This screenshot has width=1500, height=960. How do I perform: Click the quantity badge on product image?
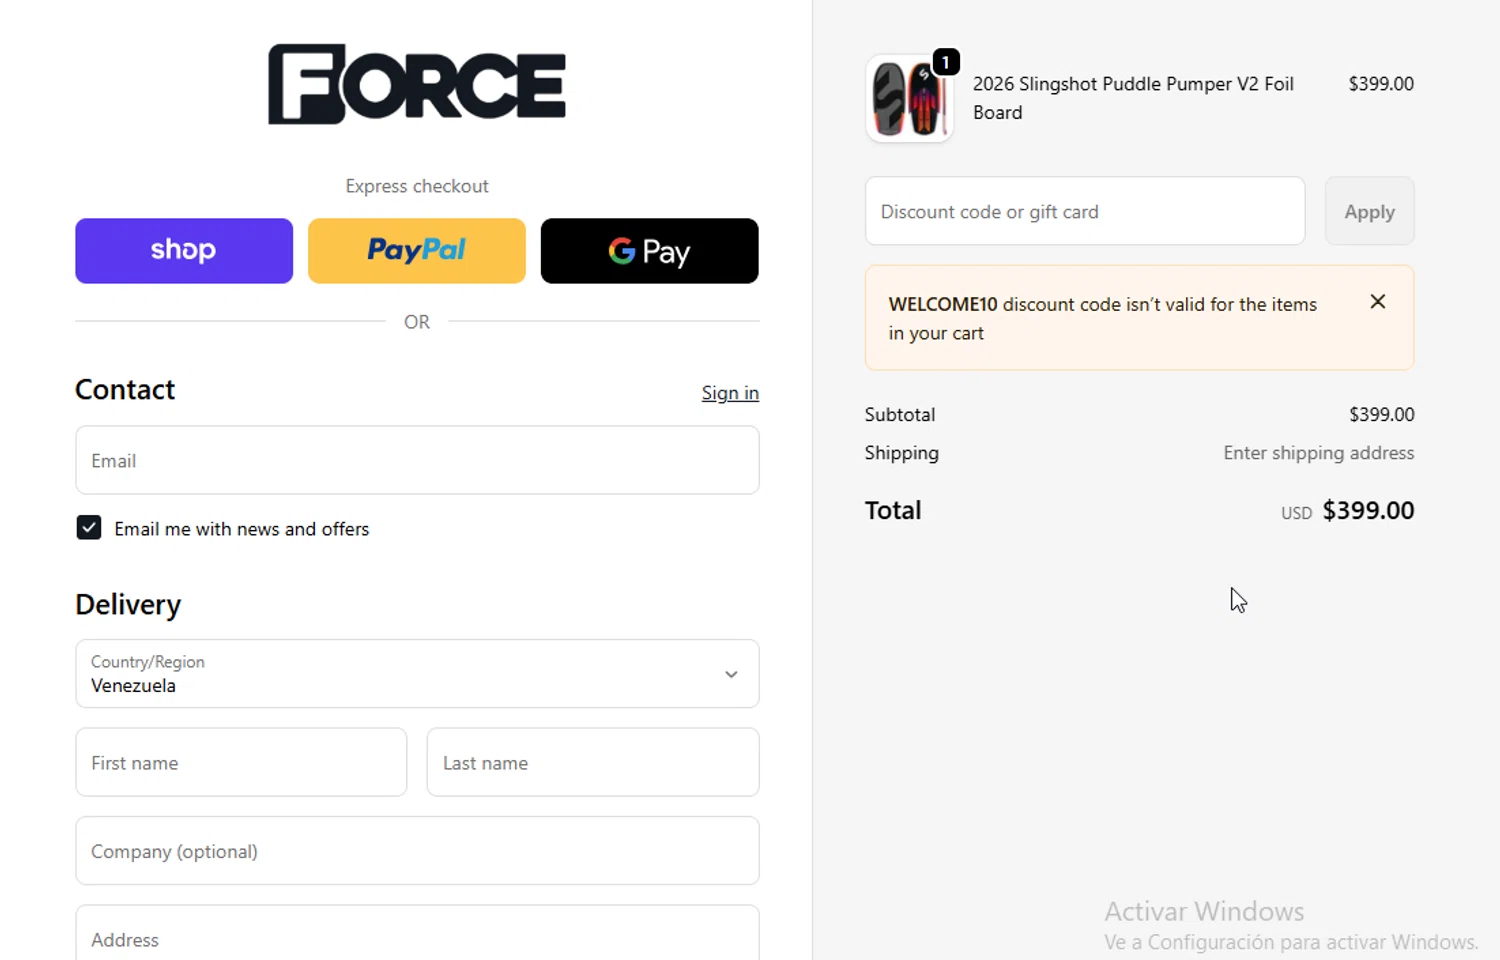click(x=946, y=62)
